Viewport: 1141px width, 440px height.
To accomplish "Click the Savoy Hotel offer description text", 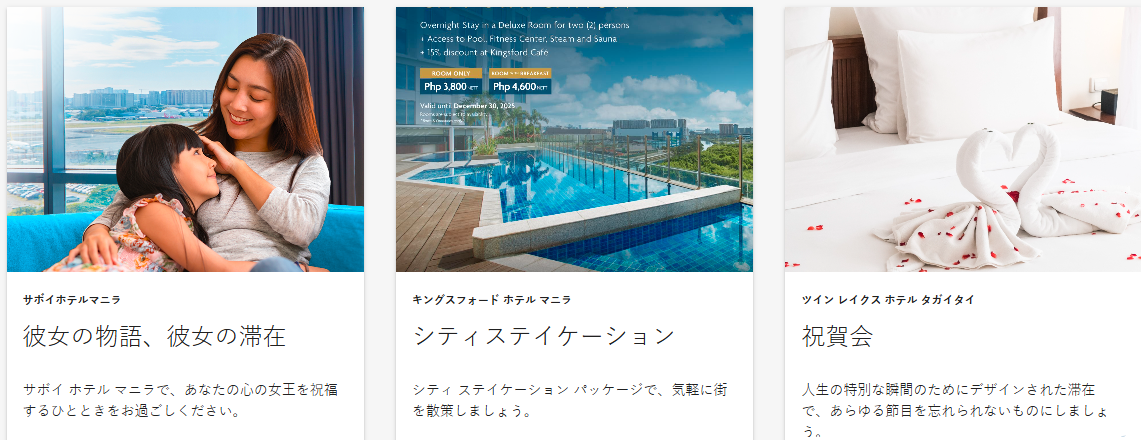I will [x=180, y=400].
